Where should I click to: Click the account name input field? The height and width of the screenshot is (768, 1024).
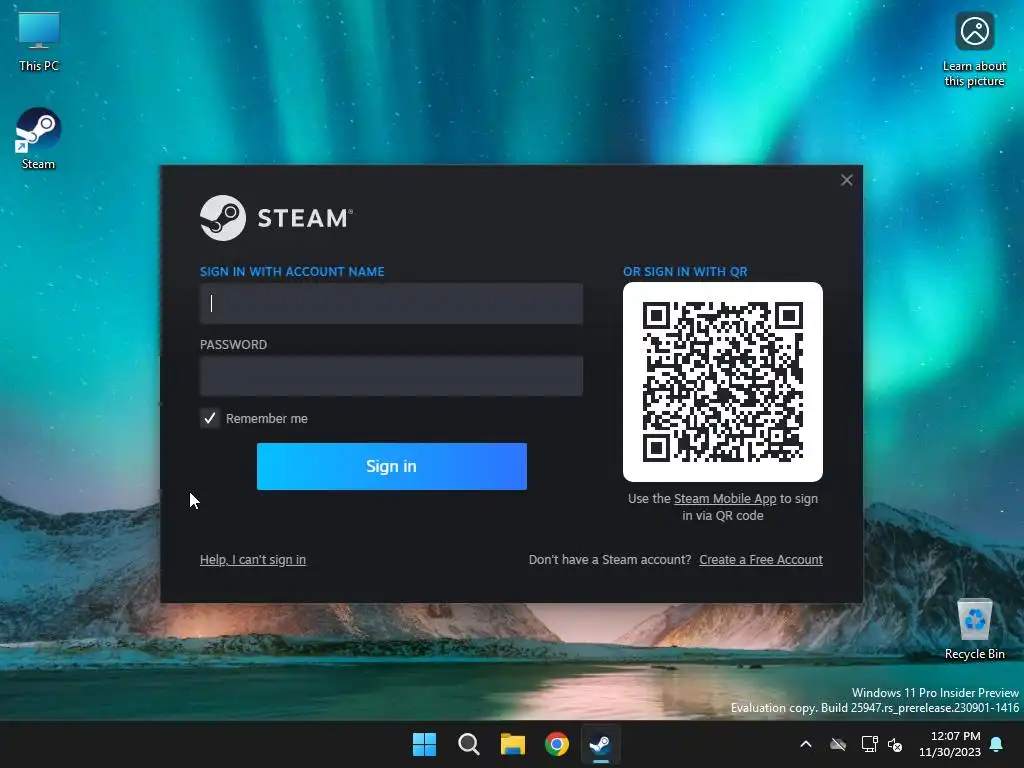[x=391, y=303]
